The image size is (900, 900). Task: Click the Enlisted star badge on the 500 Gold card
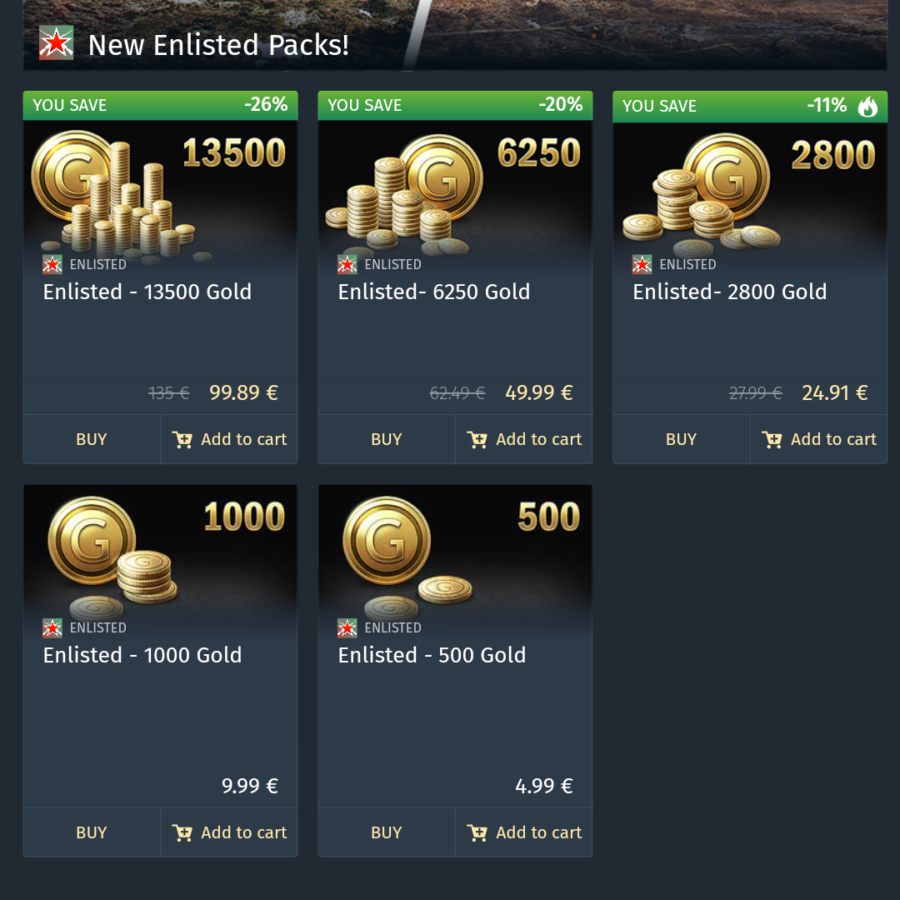[x=347, y=627]
